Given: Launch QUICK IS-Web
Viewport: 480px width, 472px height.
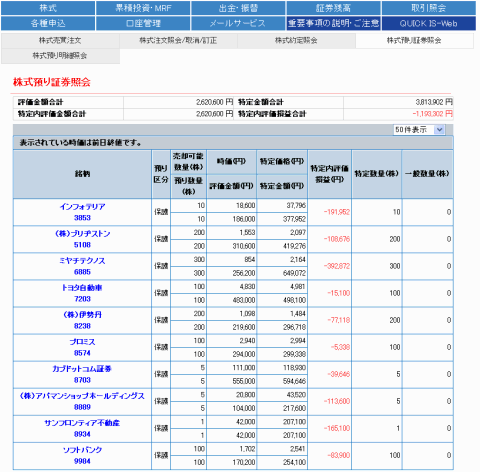Looking at the screenshot, I should (429, 23).
